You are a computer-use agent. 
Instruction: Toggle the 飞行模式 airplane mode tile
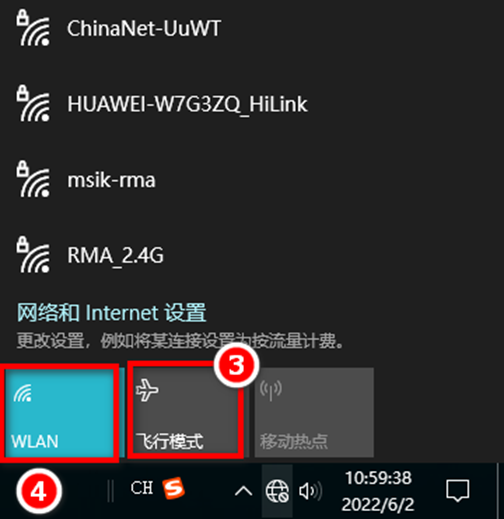pos(187,412)
